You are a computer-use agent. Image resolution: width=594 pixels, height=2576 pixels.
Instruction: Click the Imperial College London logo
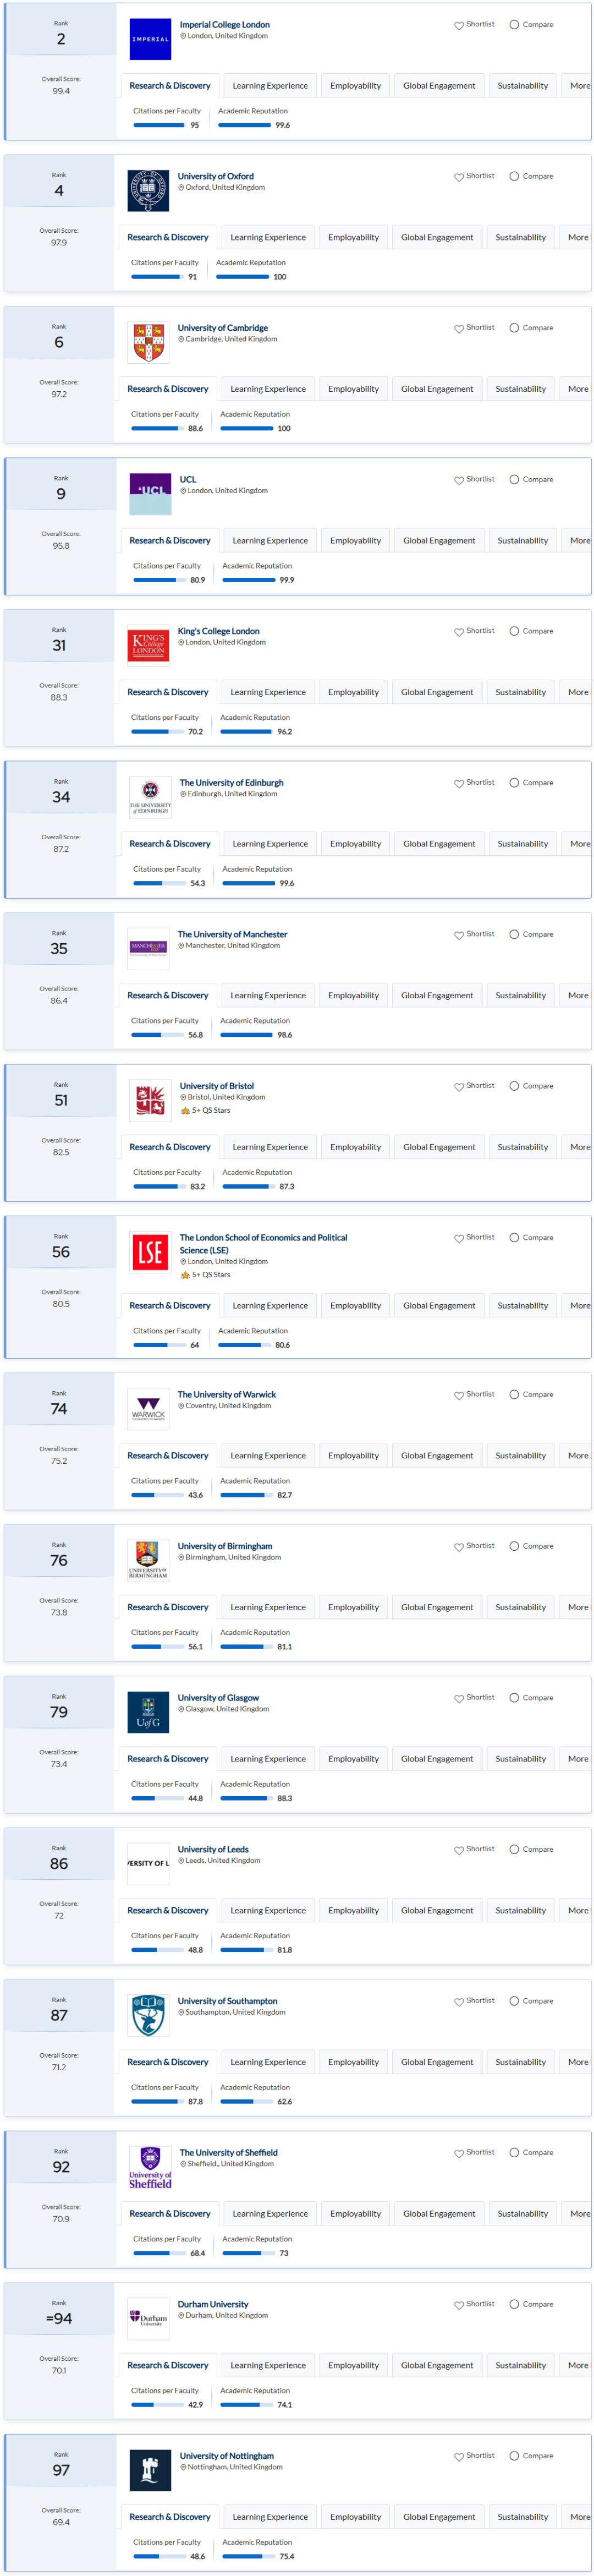pos(150,39)
